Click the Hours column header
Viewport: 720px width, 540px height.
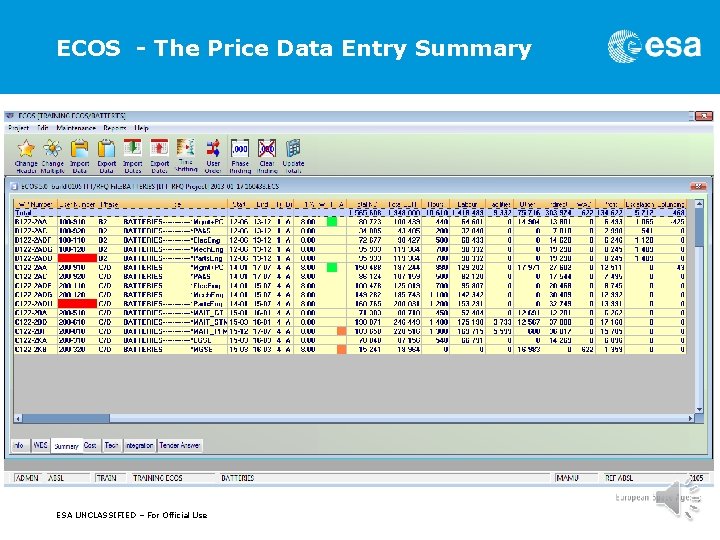[x=435, y=204]
